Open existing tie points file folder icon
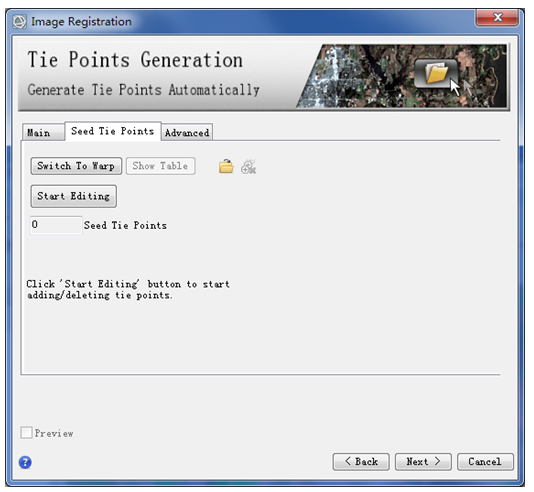Screen dimensions: 534x492 (226, 166)
